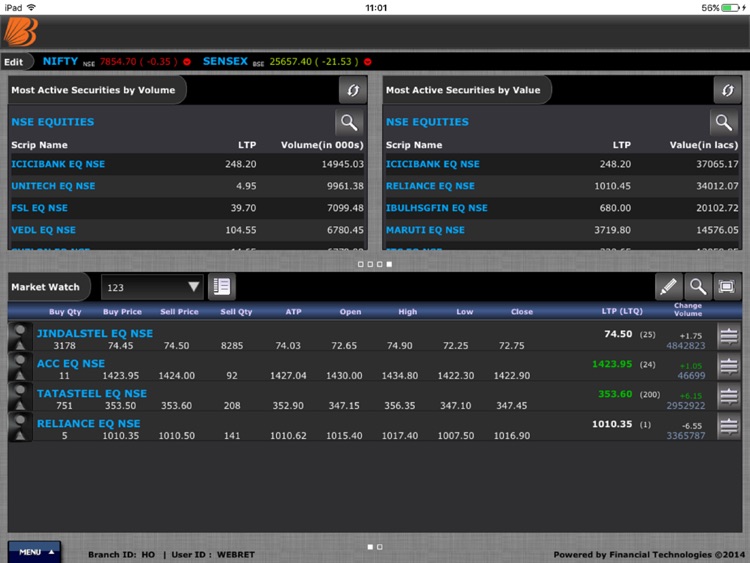Click the Buy Price column header
The height and width of the screenshot is (563, 750).
[x=122, y=312]
